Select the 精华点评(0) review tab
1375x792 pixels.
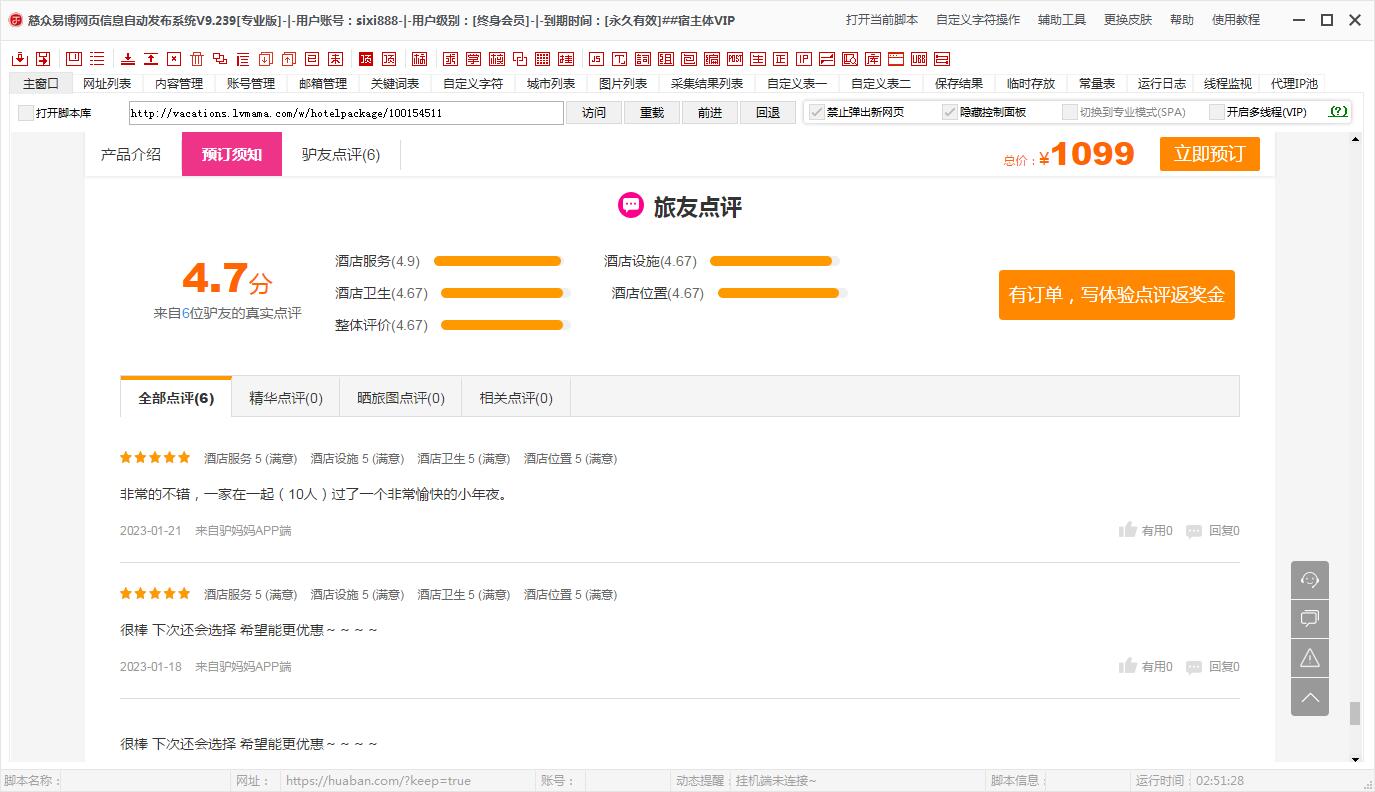point(286,398)
